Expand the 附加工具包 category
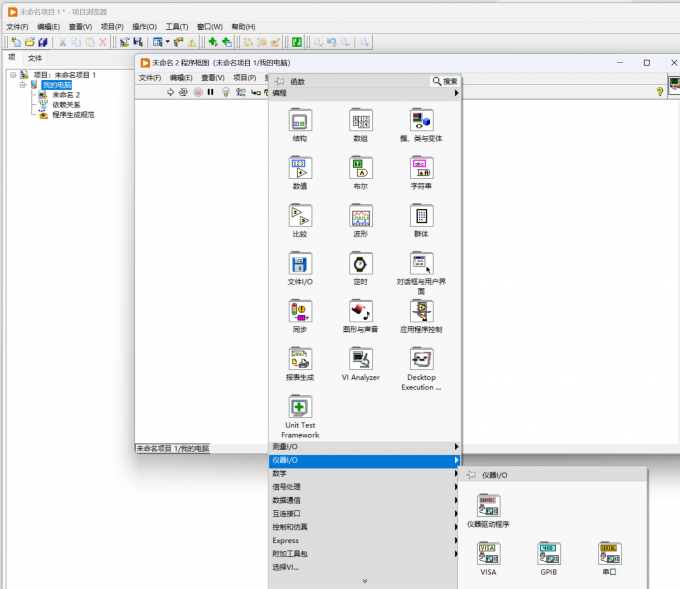 tap(364, 554)
